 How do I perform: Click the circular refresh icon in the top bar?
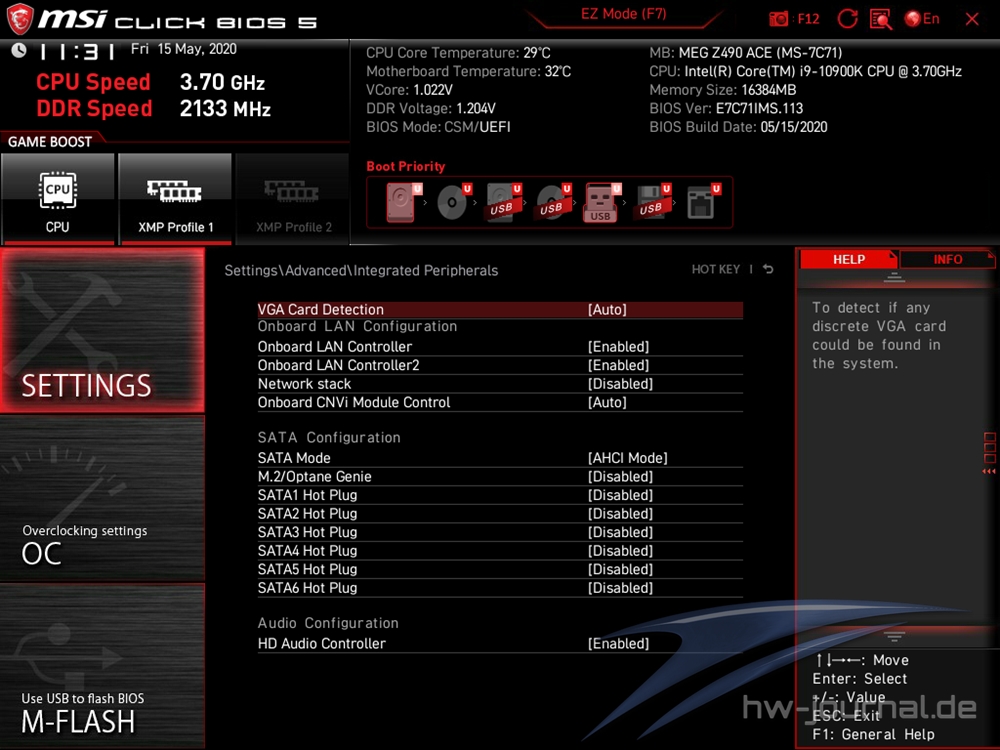(847, 18)
